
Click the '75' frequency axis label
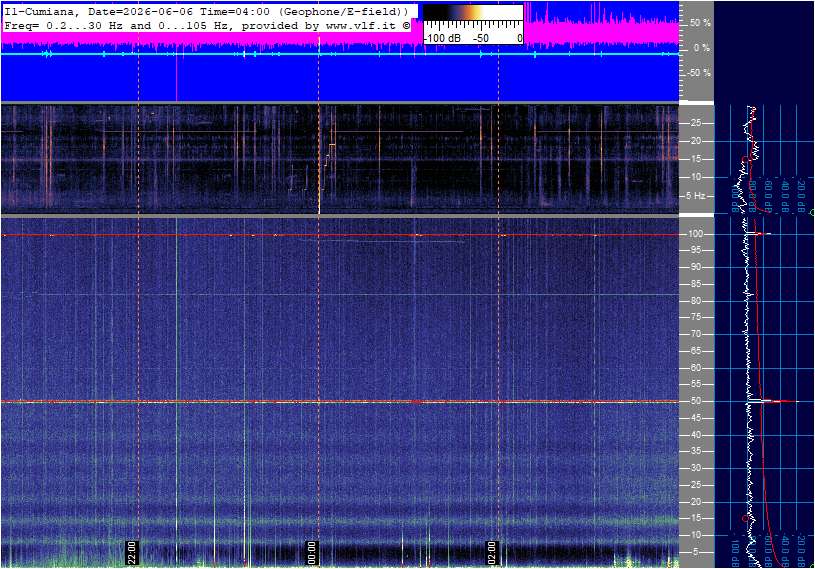coord(695,317)
